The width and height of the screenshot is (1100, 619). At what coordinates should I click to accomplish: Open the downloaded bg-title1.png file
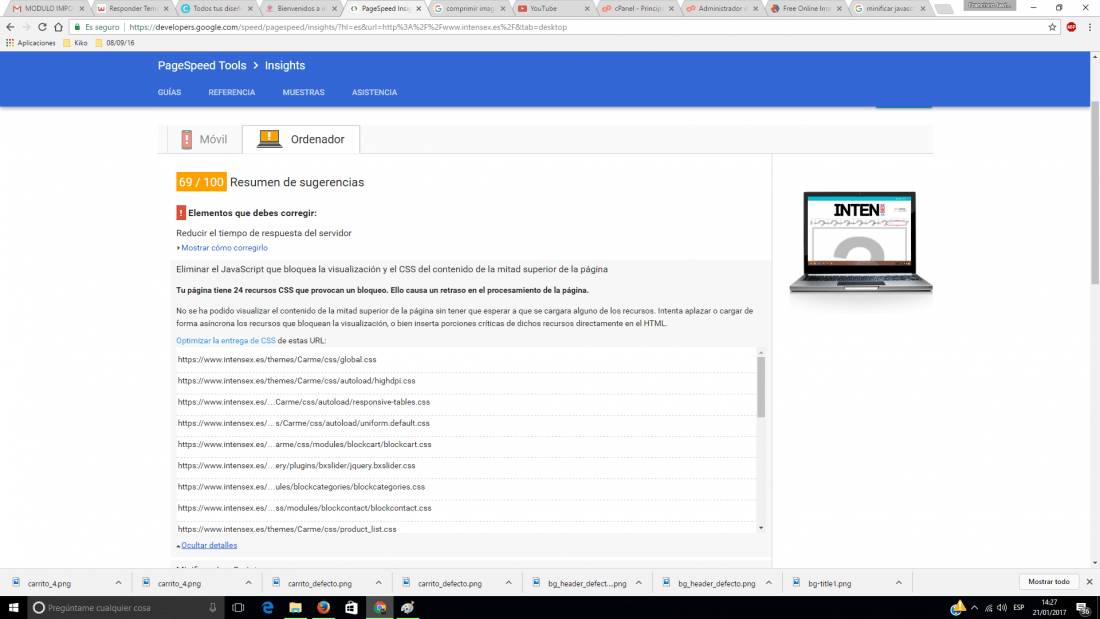coord(829,583)
